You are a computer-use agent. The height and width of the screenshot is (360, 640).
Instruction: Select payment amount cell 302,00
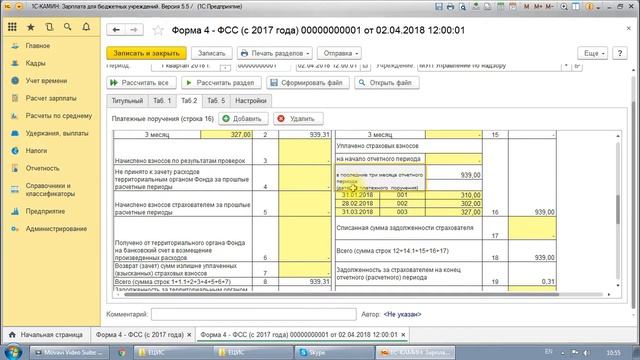pos(453,203)
